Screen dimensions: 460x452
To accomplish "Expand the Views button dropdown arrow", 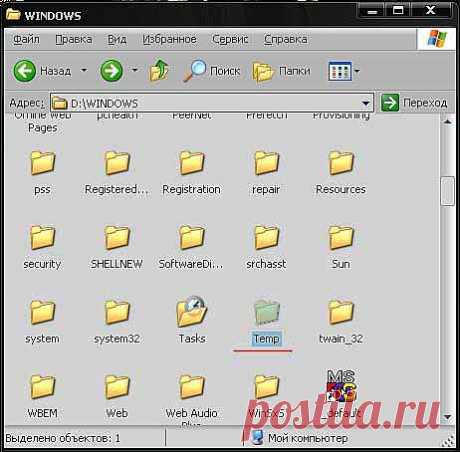I will [x=357, y=71].
